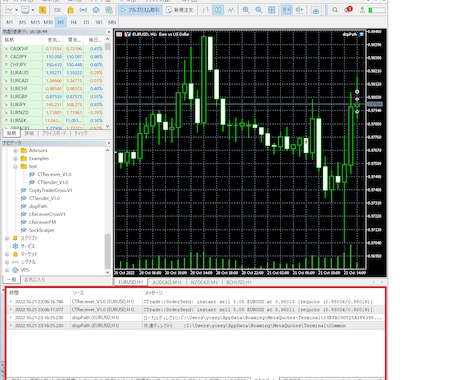Open the Market lock bag toolbar icon
This screenshot has height=380, width=460.
tap(70, 10)
